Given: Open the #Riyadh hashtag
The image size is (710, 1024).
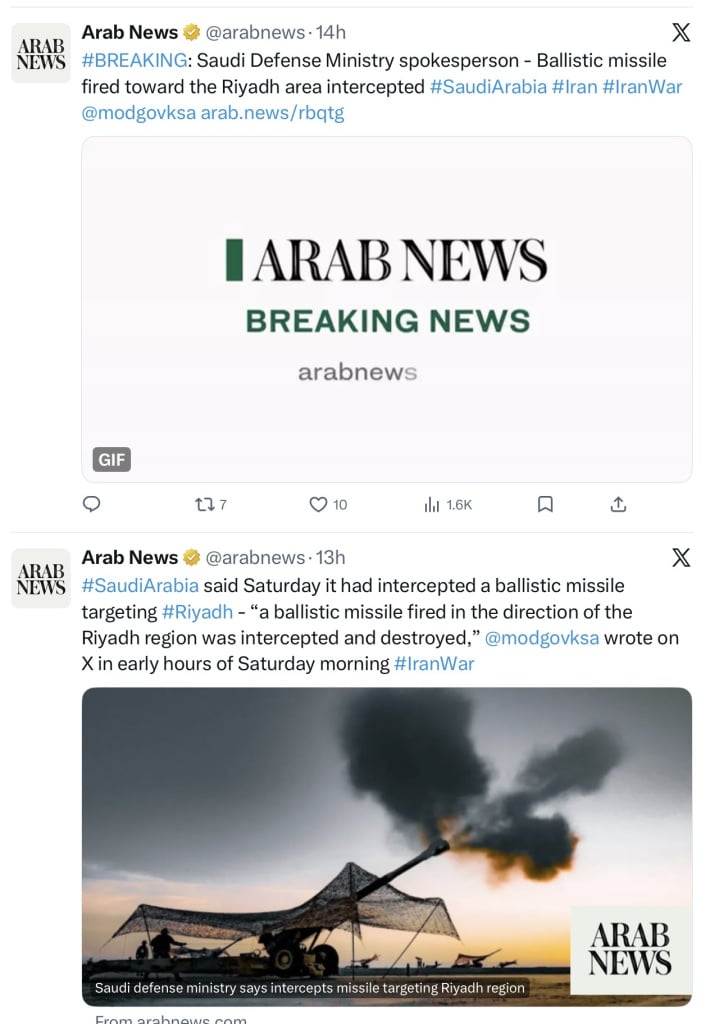Looking at the screenshot, I should click(197, 612).
